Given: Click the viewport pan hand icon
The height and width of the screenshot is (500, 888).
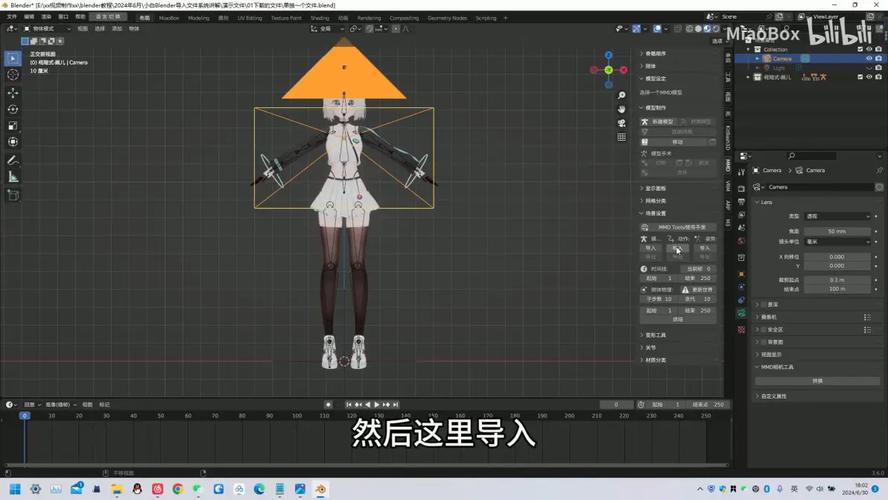Looking at the screenshot, I should tap(621, 109).
